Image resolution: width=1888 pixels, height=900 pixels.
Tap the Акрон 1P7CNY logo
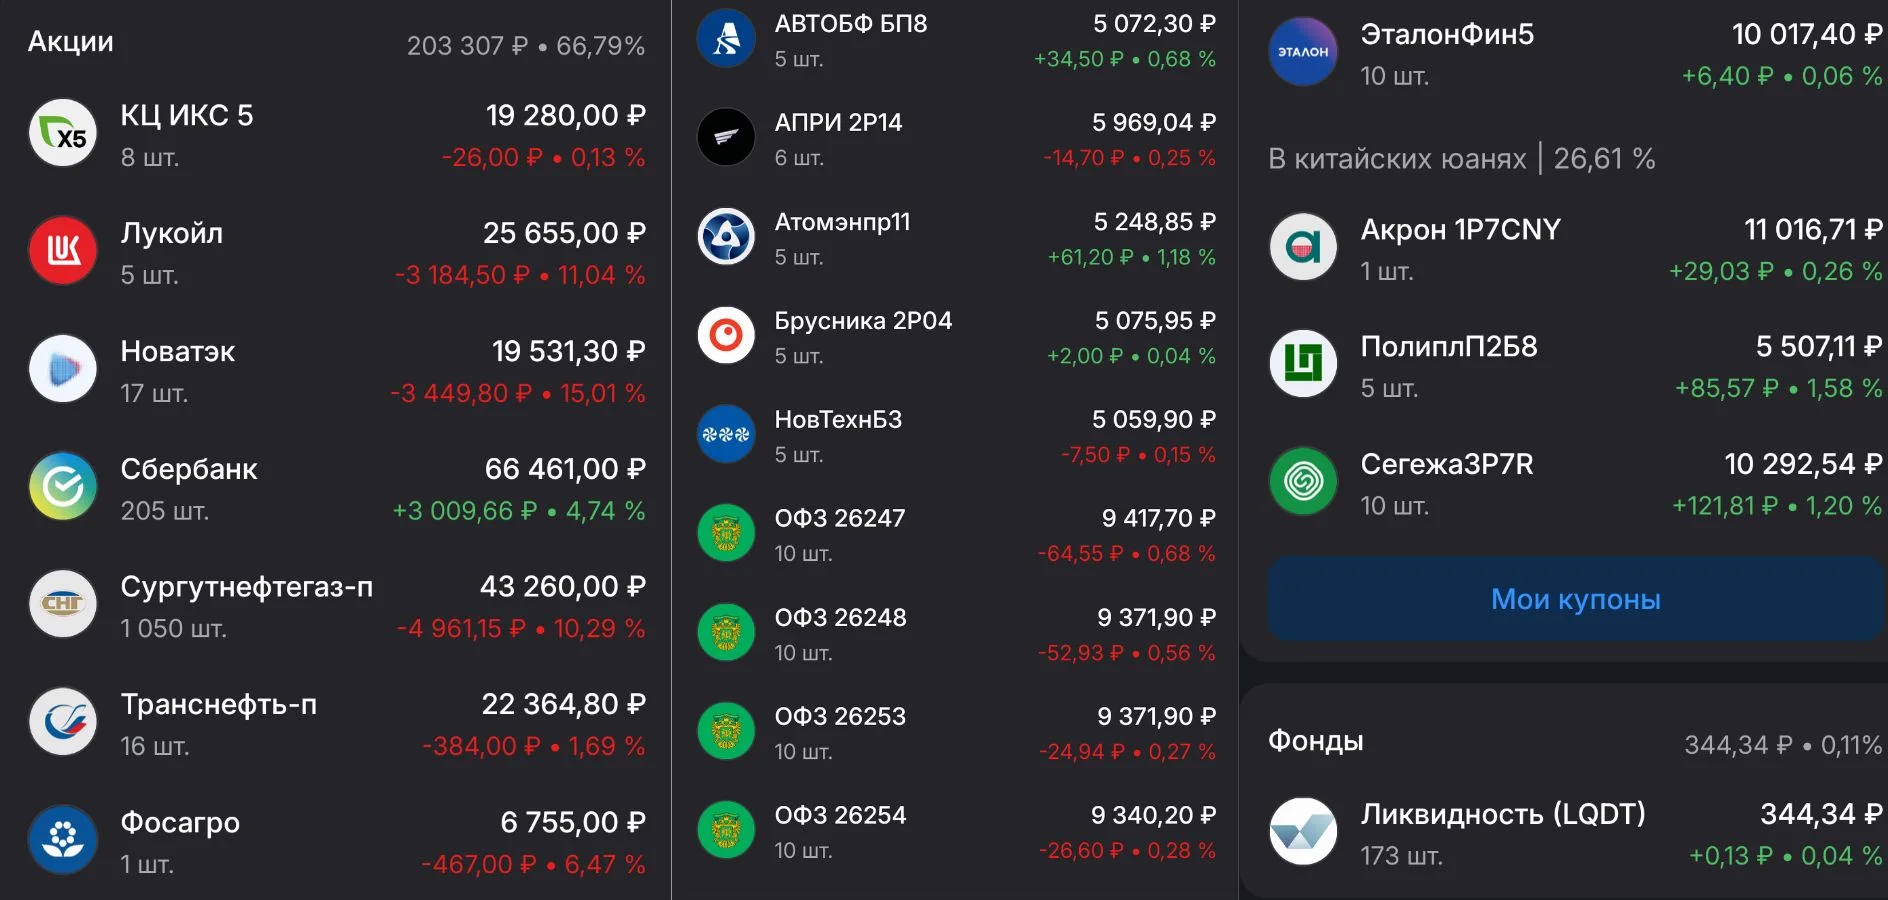pyautogui.click(x=1303, y=247)
